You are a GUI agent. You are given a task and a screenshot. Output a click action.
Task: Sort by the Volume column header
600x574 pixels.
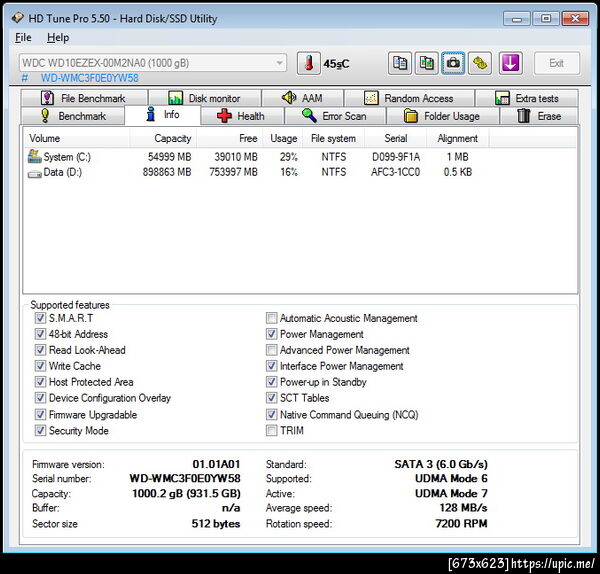click(x=77, y=139)
